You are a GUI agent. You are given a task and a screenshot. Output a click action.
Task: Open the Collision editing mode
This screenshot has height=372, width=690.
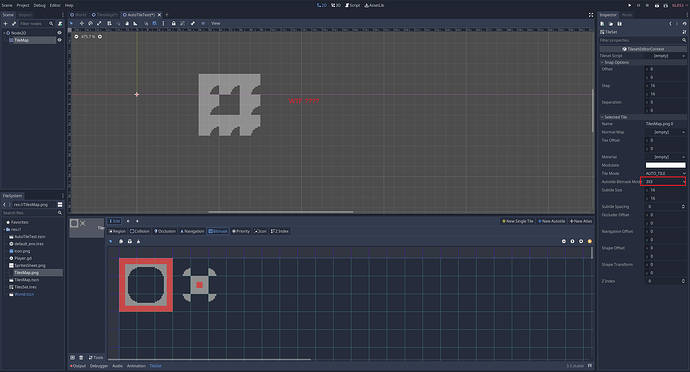click(x=140, y=231)
